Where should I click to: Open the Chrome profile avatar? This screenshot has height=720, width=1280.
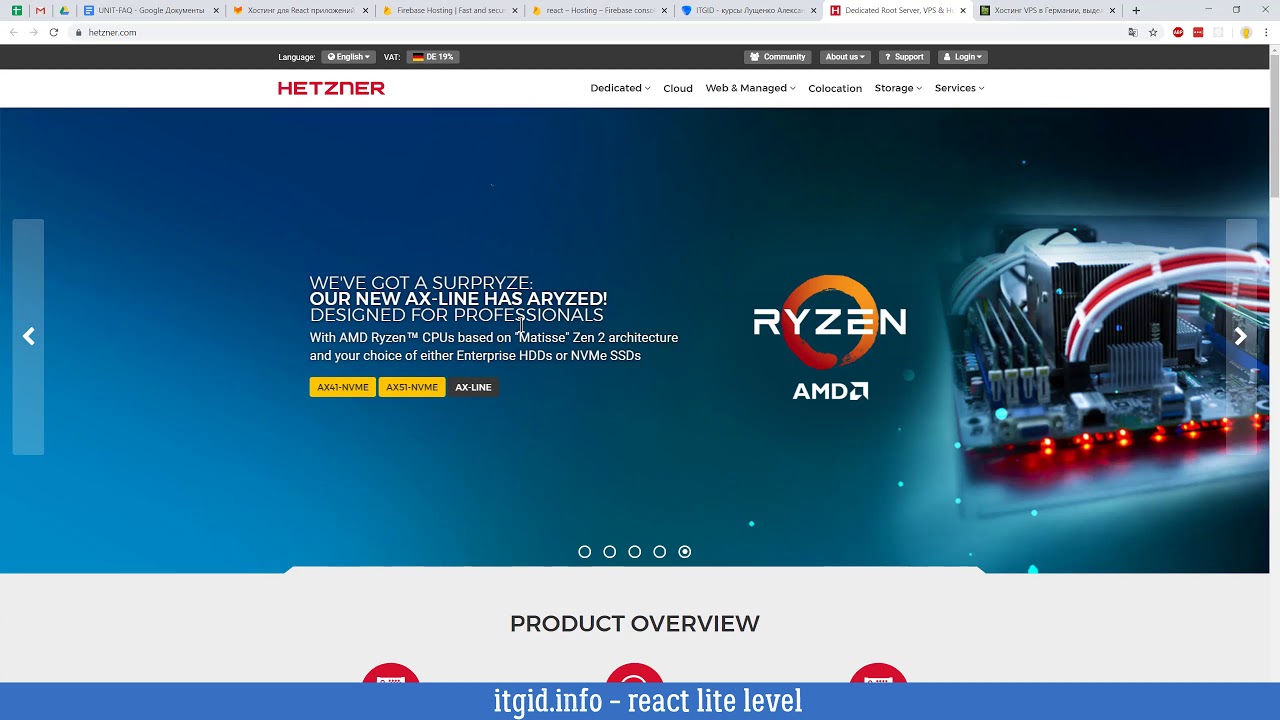[1246, 32]
